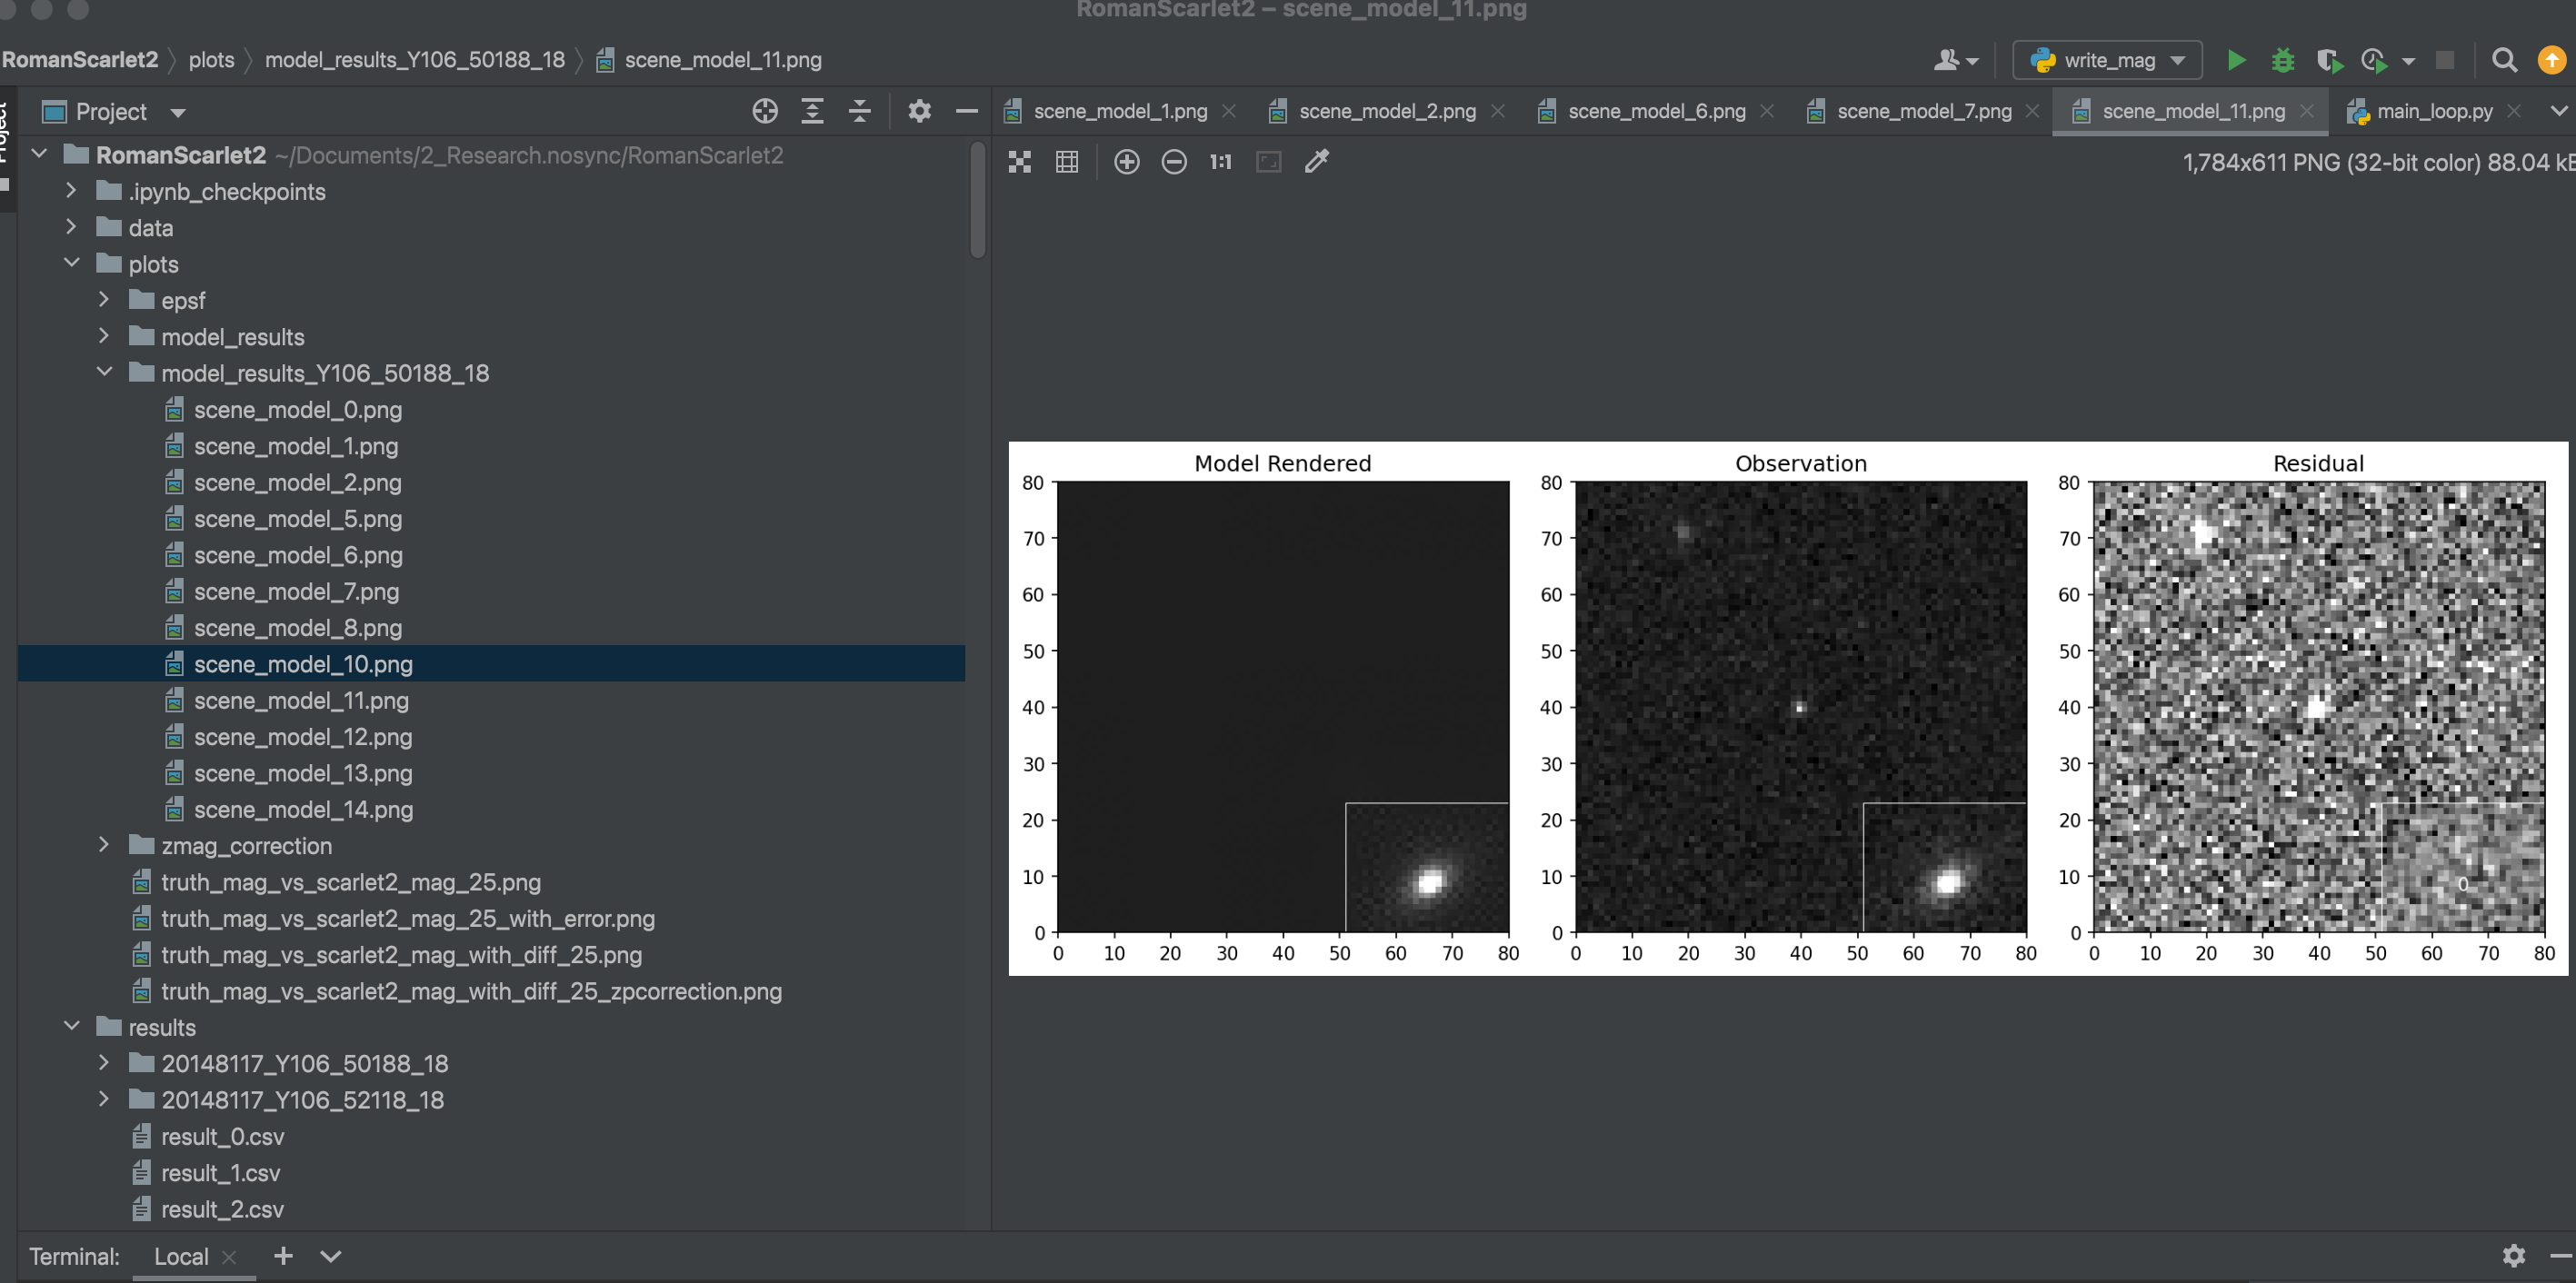Click the Model Rendered plot

tap(1283, 707)
